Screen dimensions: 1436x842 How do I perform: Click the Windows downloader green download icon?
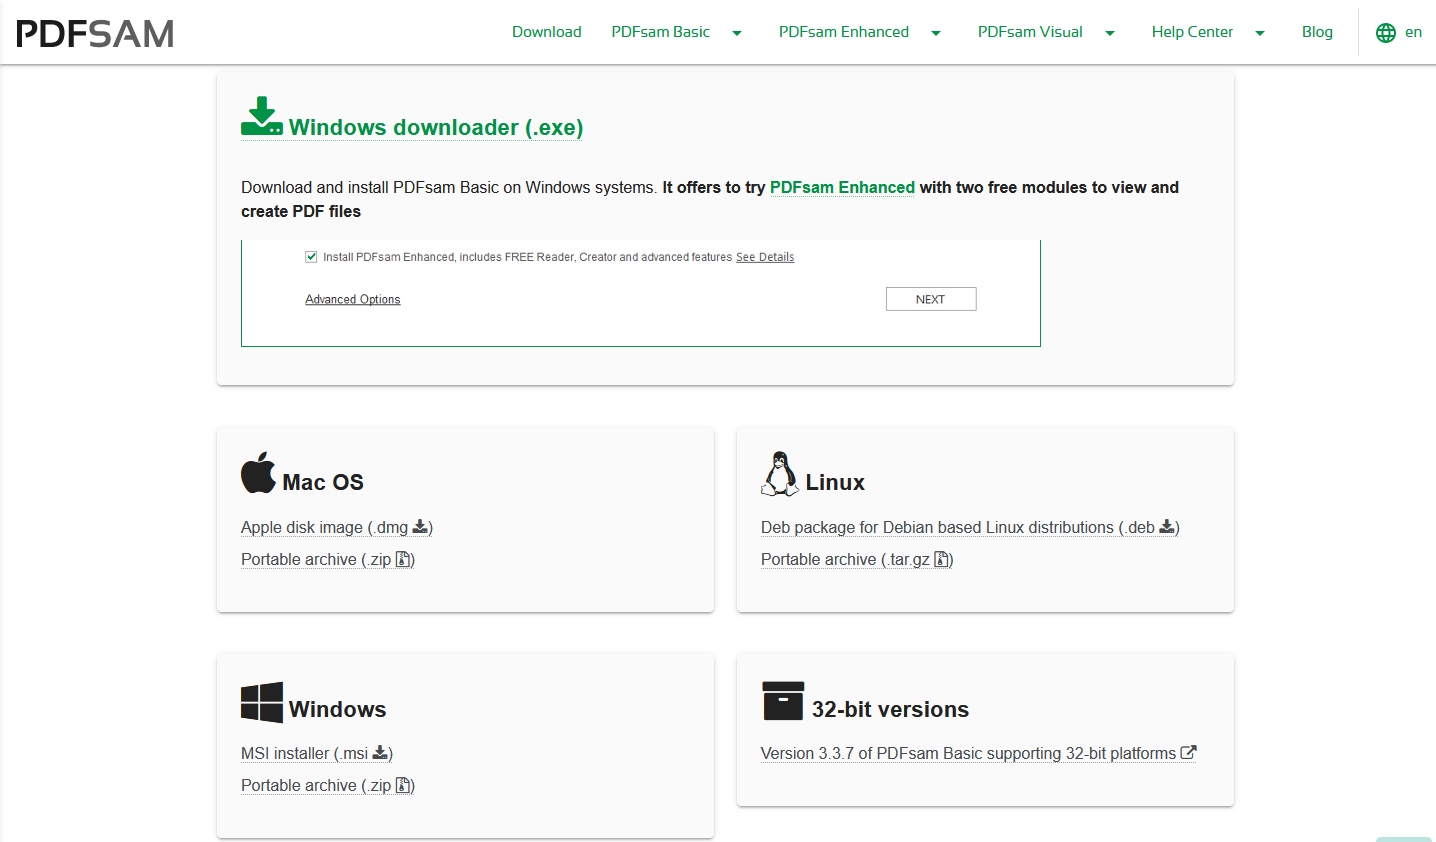pyautogui.click(x=261, y=117)
